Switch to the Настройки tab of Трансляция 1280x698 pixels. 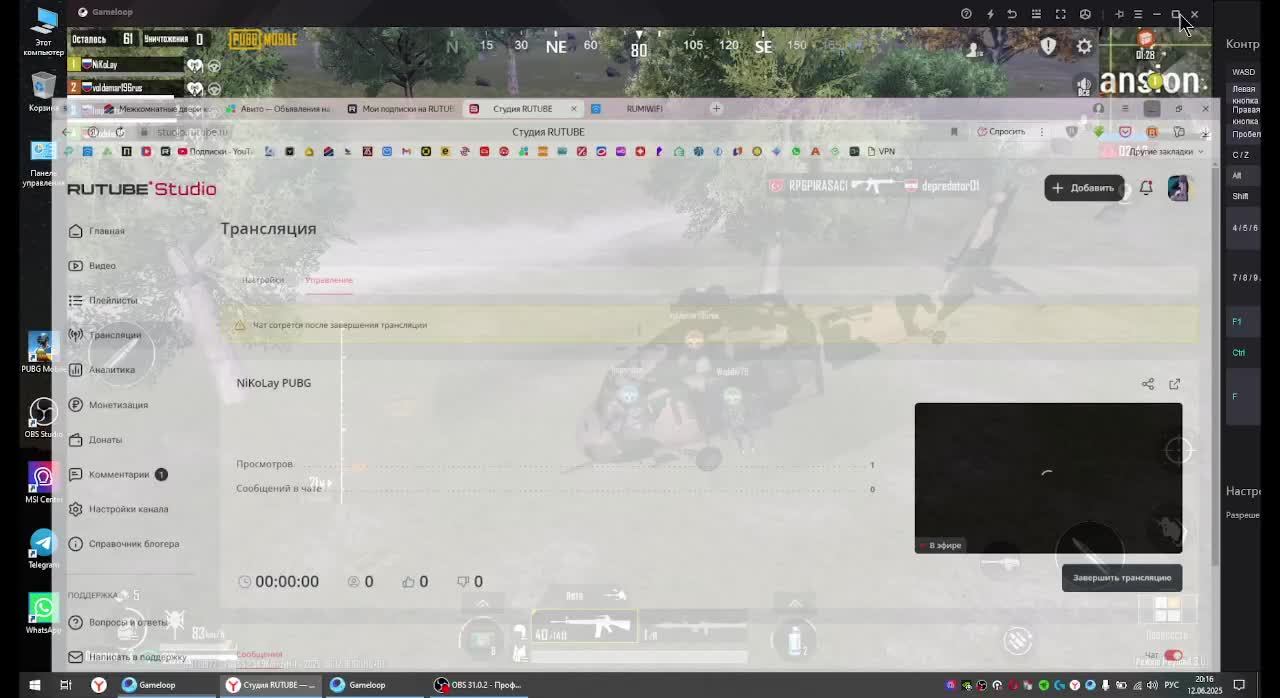263,280
